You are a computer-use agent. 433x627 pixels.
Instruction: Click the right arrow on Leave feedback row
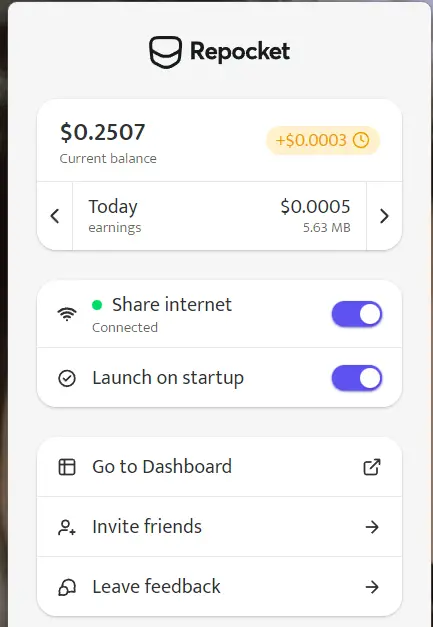click(372, 587)
